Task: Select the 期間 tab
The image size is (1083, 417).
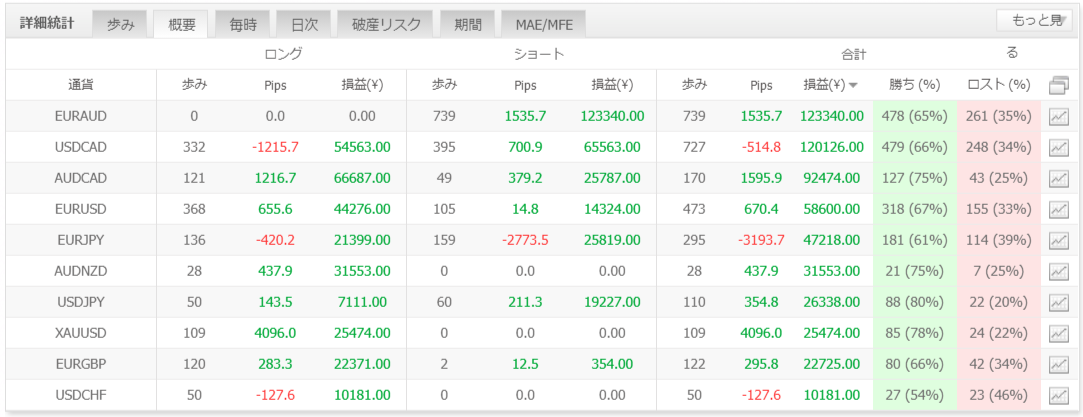Action: coord(468,25)
